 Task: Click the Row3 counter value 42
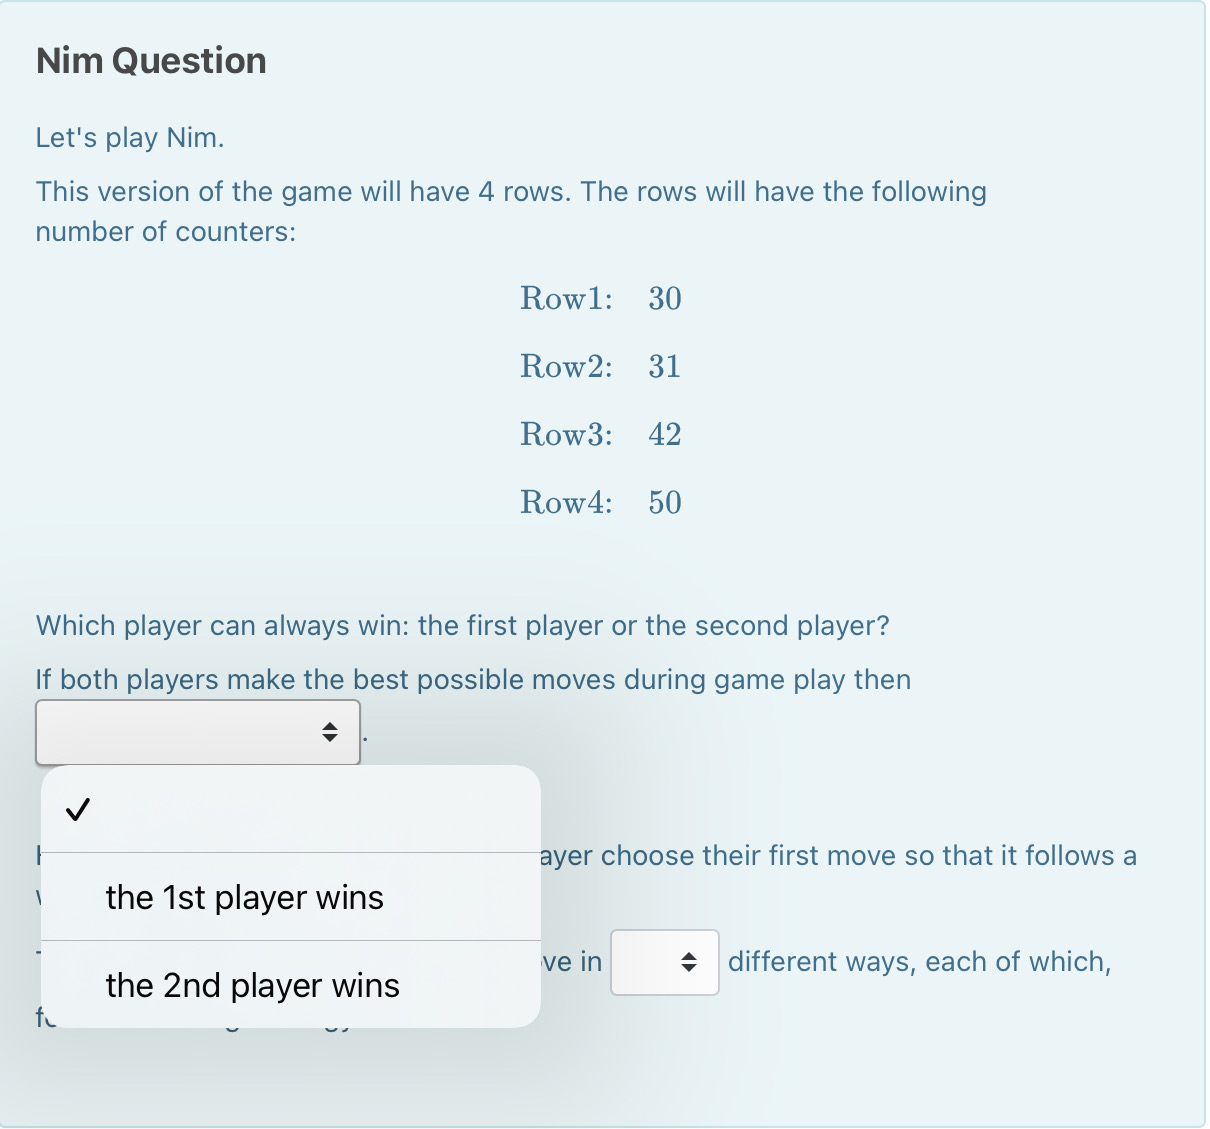pos(663,434)
